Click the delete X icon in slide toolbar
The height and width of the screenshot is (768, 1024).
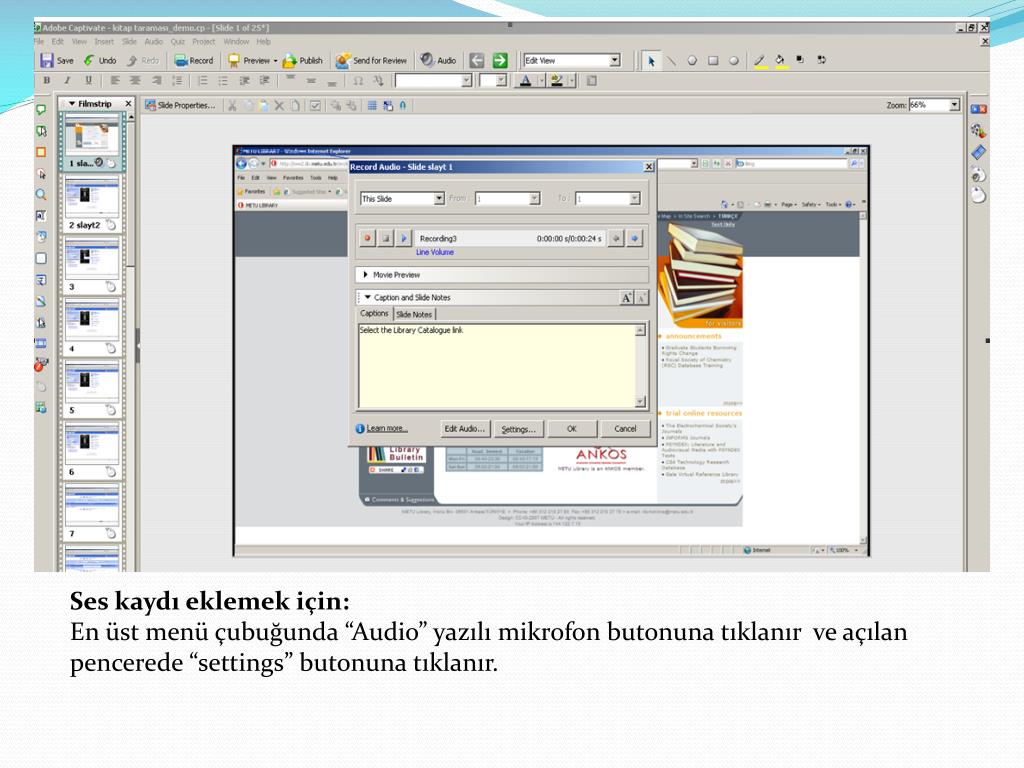279,105
